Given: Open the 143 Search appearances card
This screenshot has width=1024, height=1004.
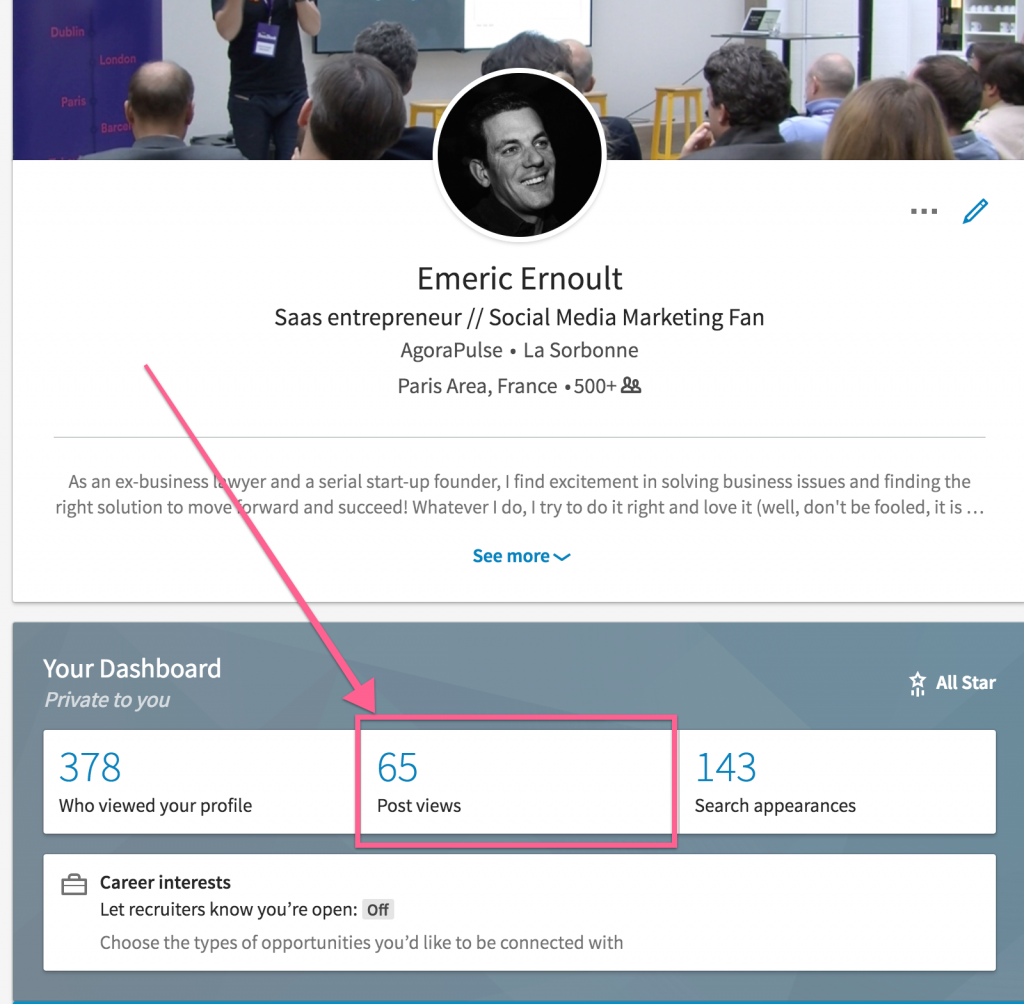Looking at the screenshot, I should pyautogui.click(x=840, y=781).
